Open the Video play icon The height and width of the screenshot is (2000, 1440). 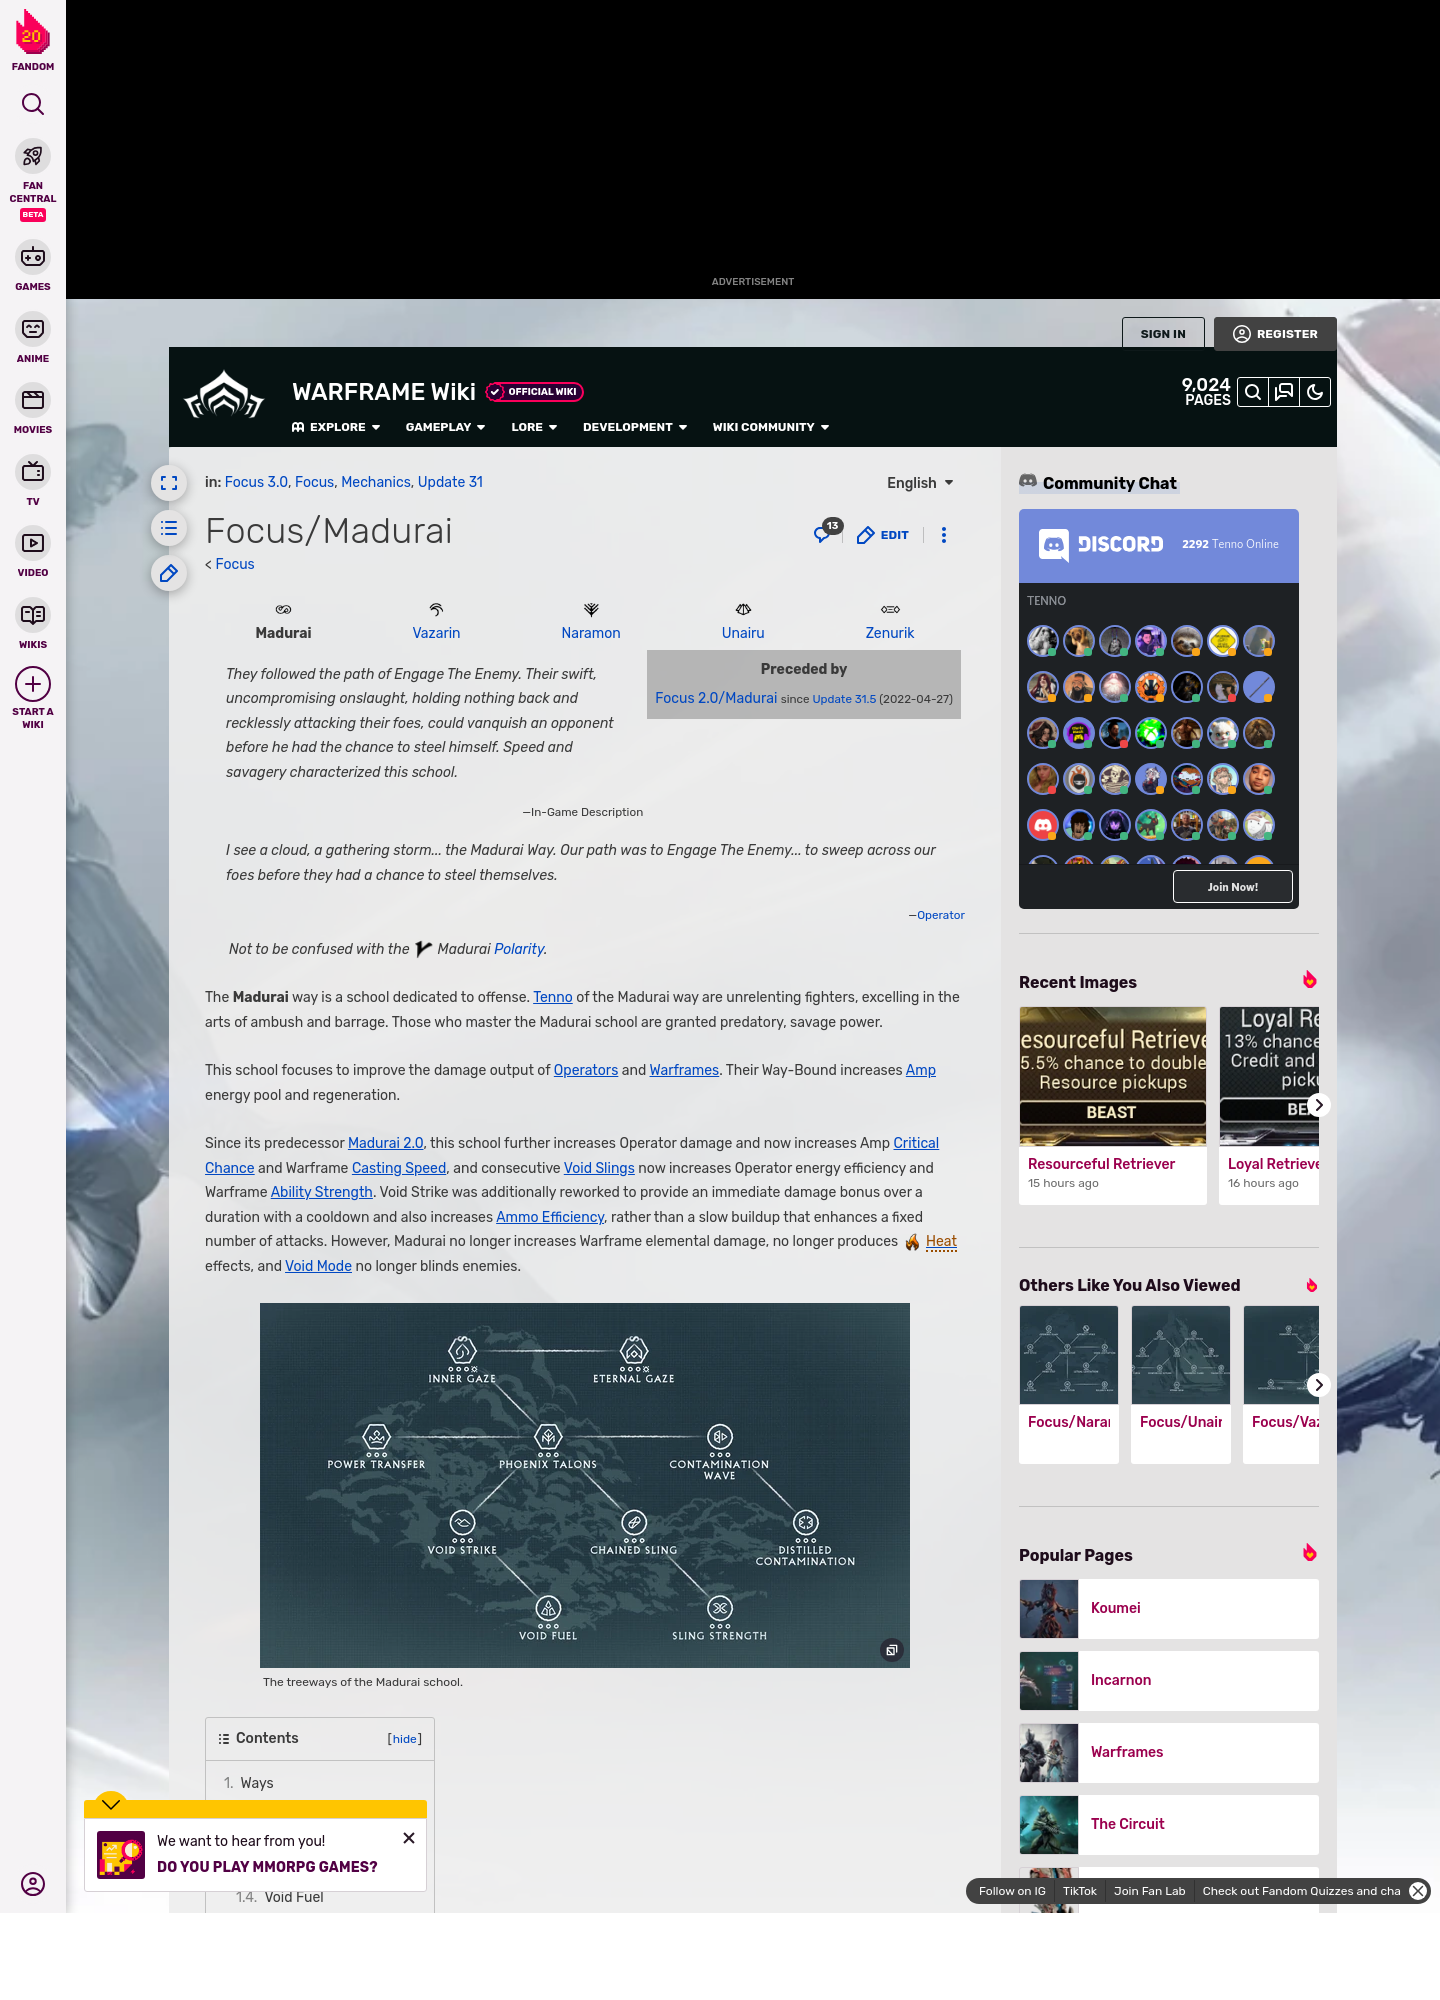pyautogui.click(x=33, y=543)
